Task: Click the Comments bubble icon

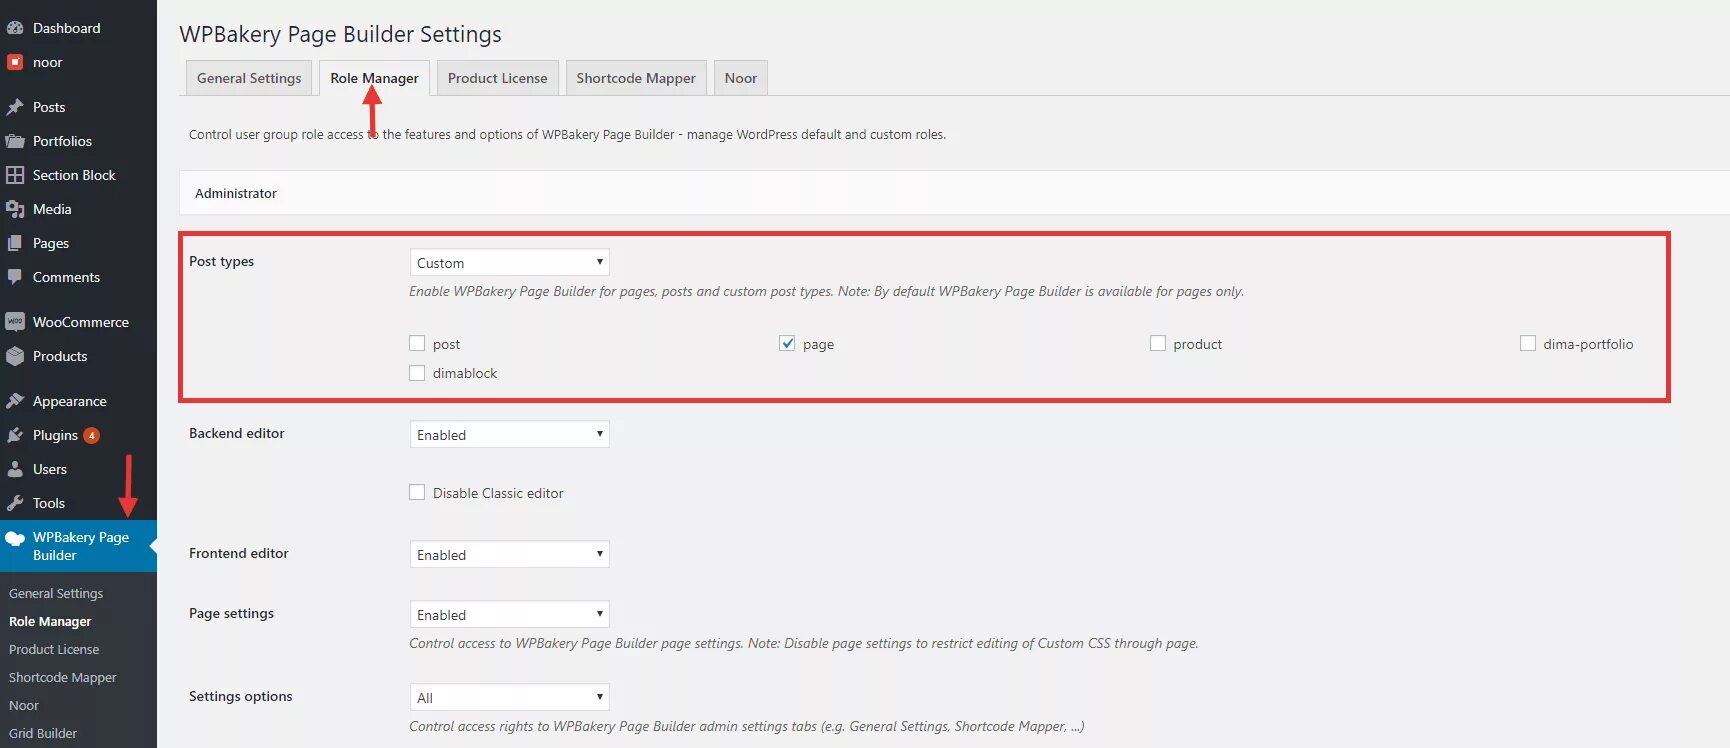Action: tap(15, 277)
